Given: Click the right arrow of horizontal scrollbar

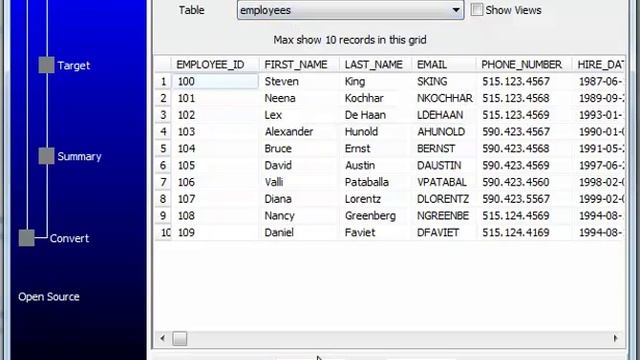Looking at the screenshot, I should [616, 338].
